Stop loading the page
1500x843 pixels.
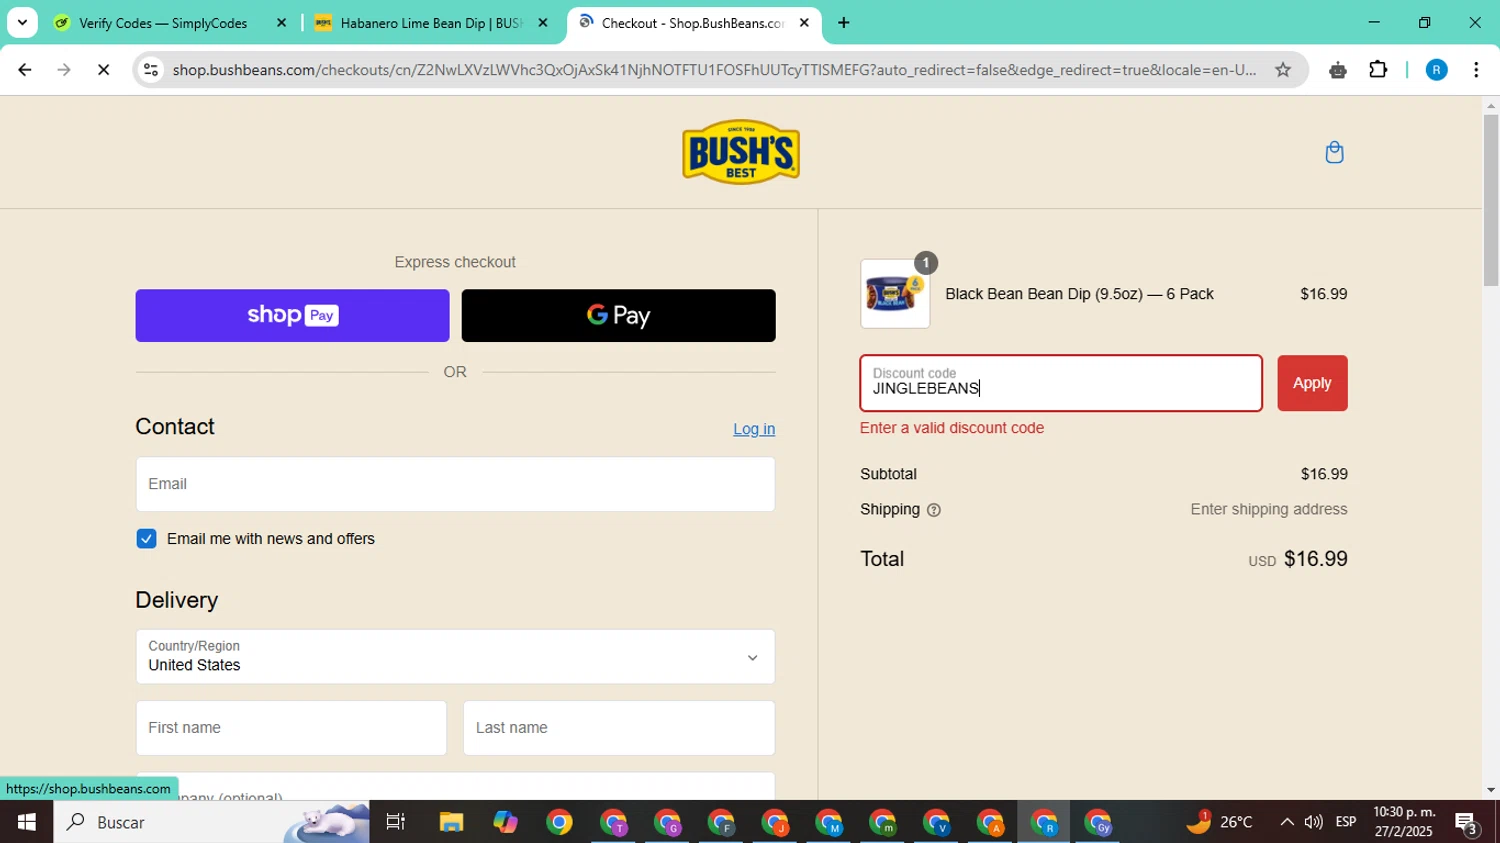point(103,70)
